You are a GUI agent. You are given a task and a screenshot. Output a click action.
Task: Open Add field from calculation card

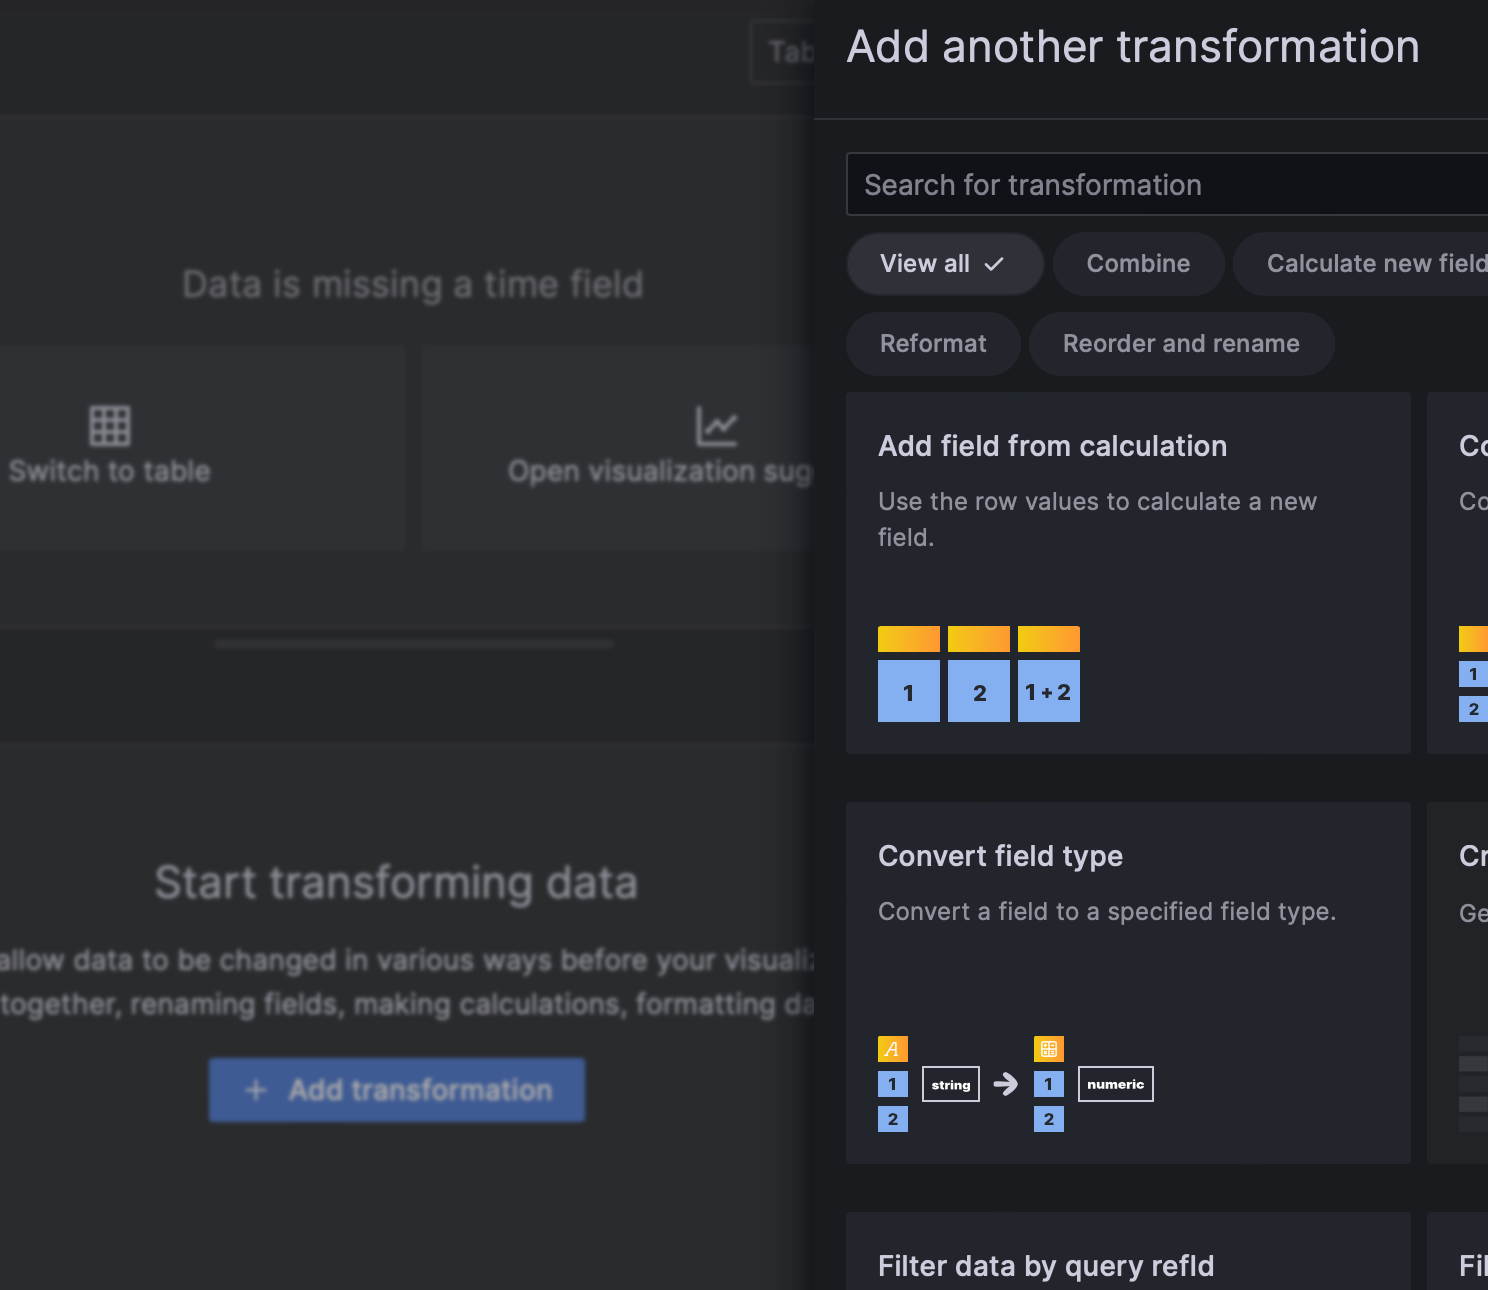[1128, 573]
